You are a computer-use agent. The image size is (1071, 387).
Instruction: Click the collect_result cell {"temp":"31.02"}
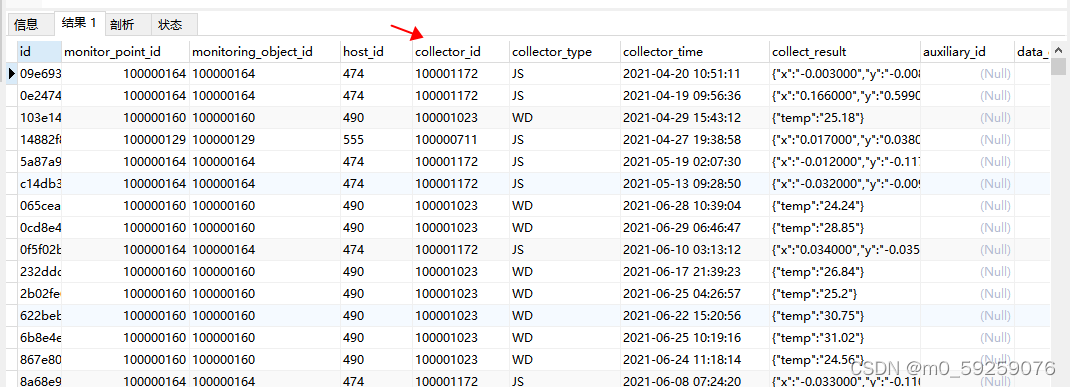[x=844, y=338]
